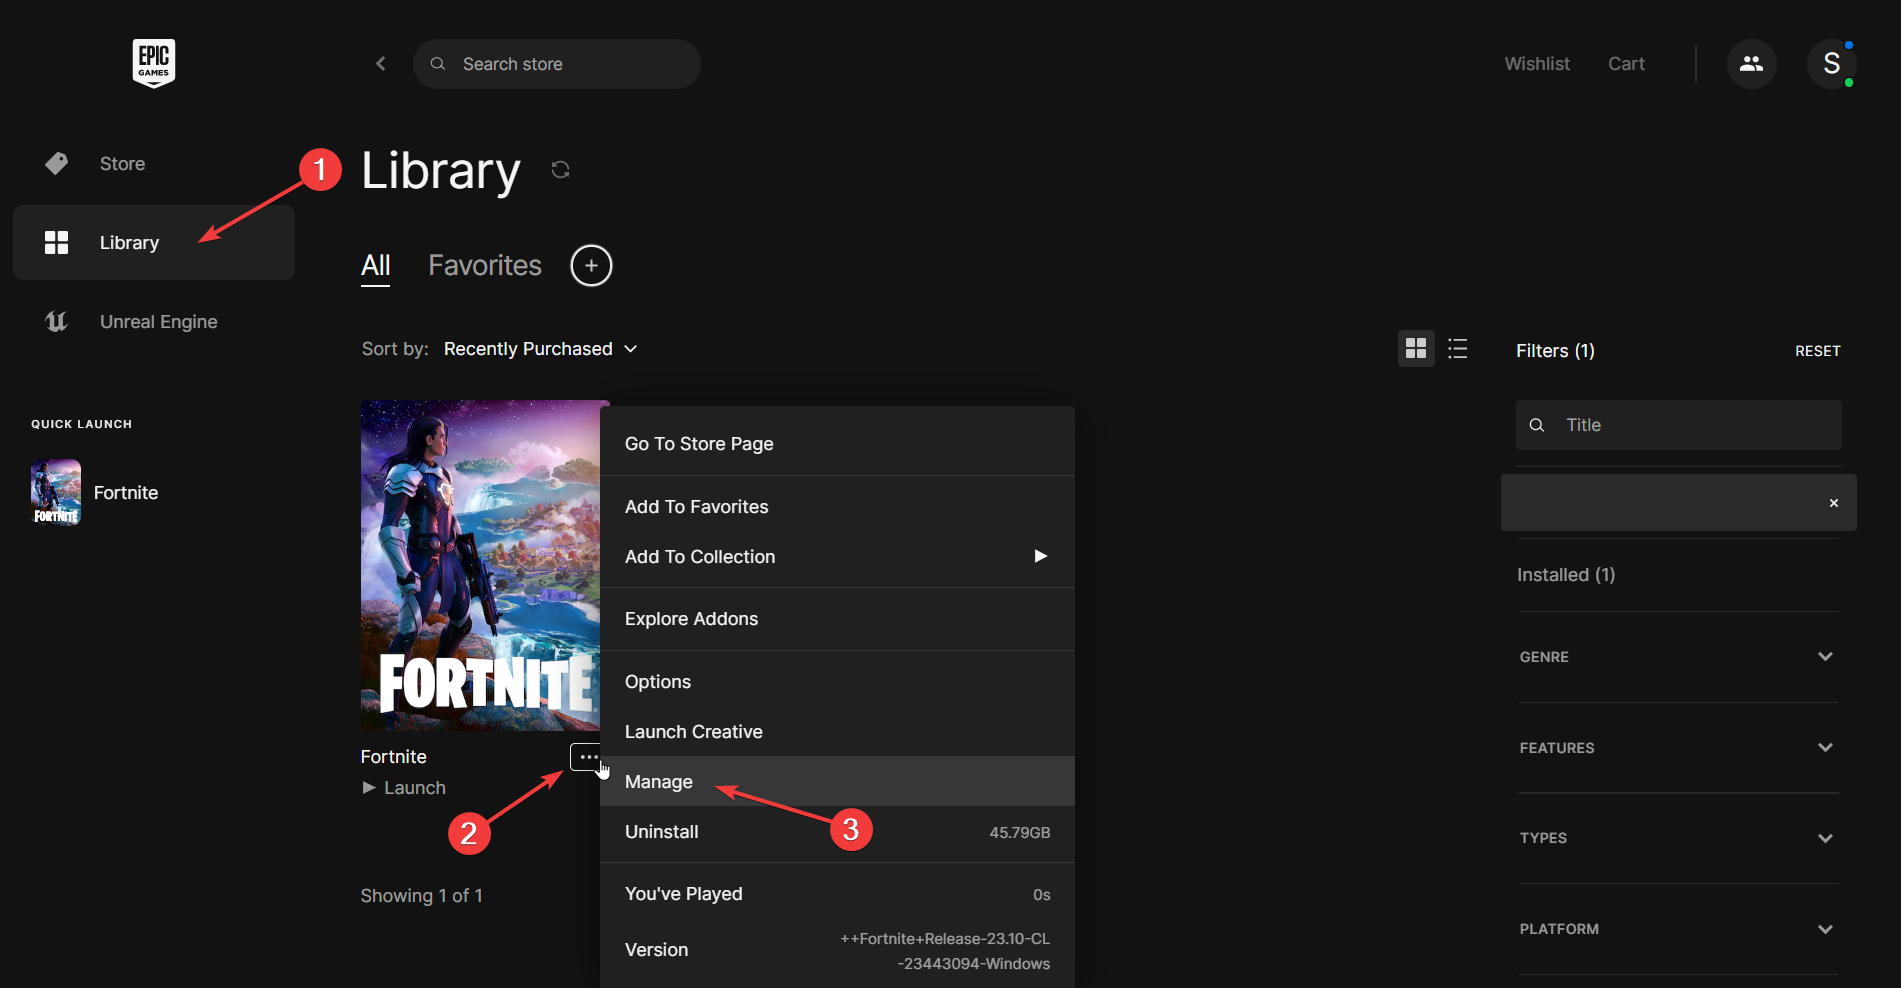
Task: Click the Filters (1) heading
Action: [x=1555, y=351]
